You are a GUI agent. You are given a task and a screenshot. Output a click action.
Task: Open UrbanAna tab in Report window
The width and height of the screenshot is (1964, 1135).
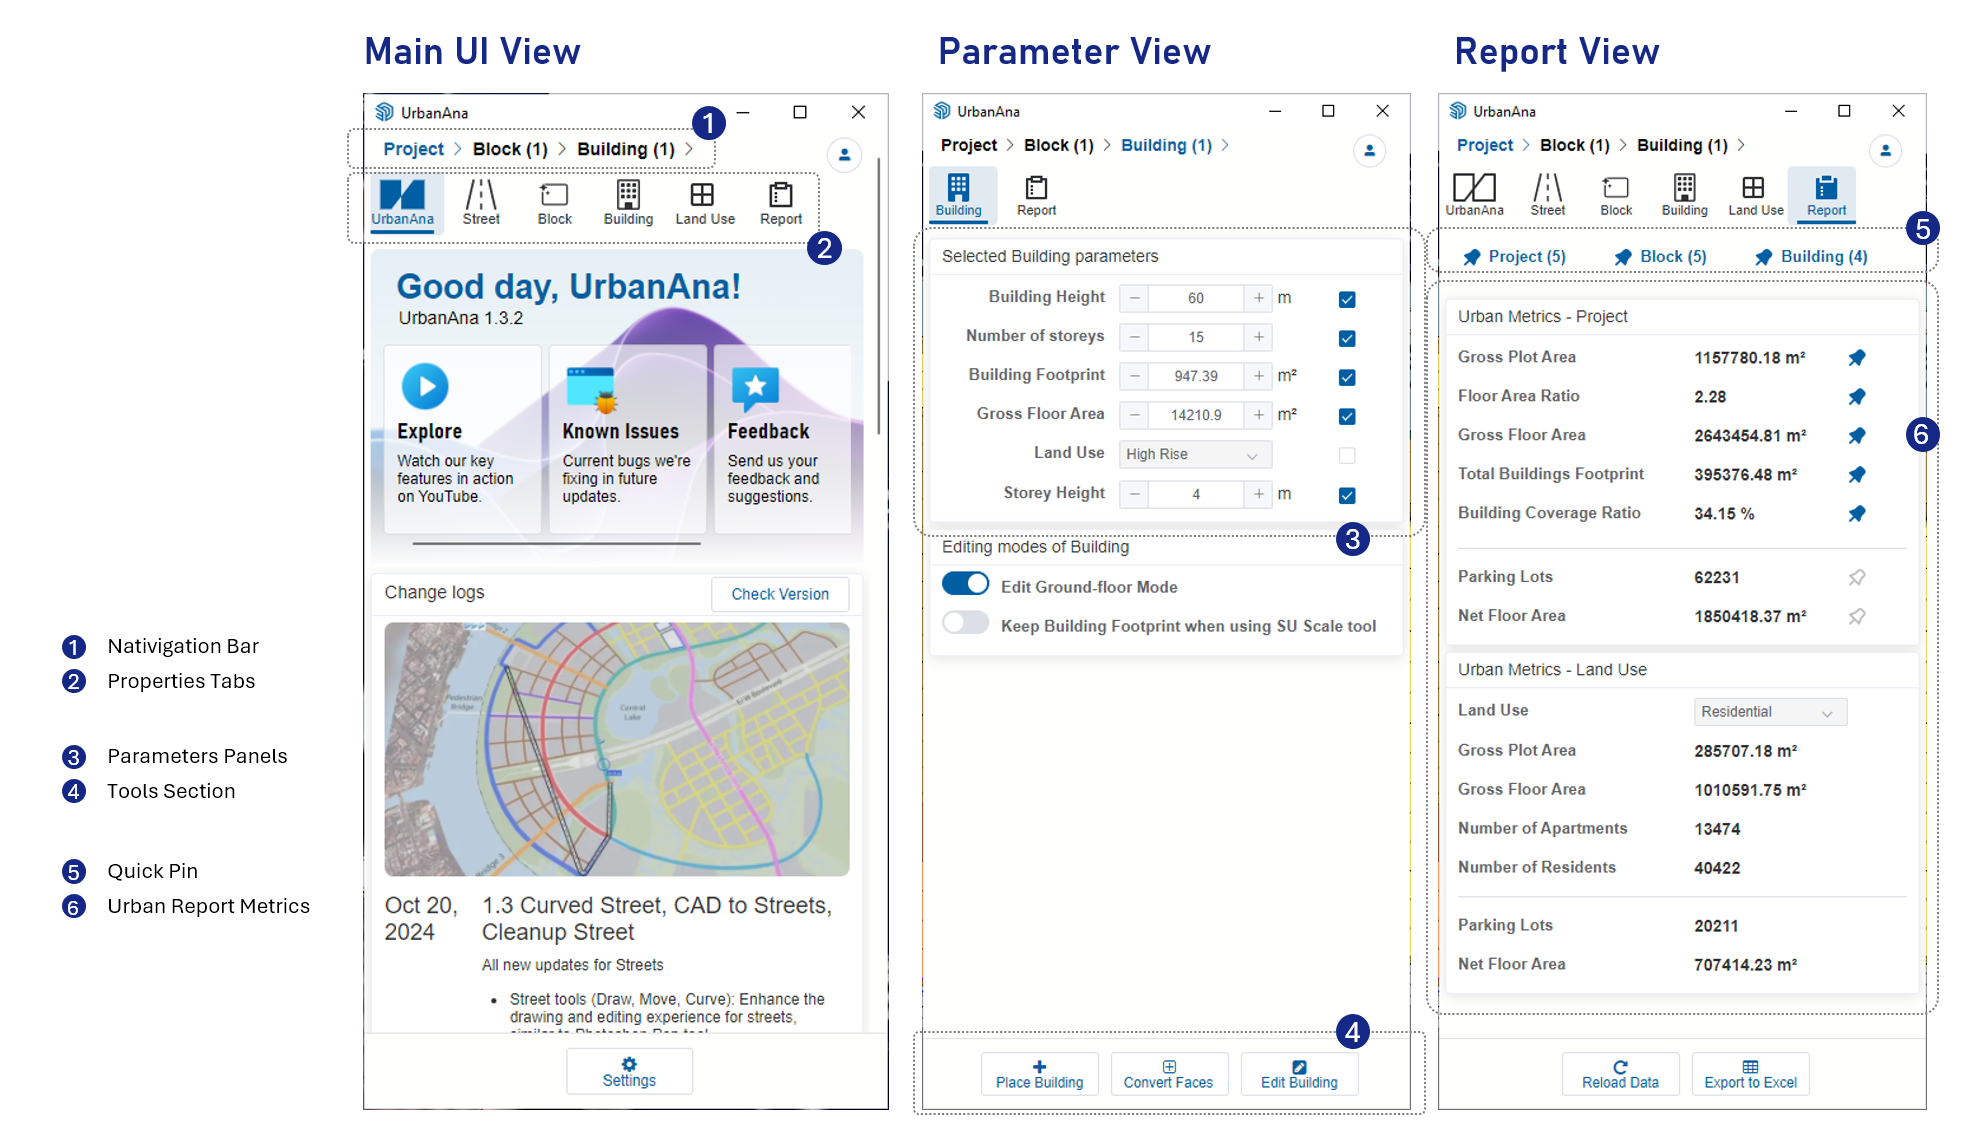[1474, 194]
